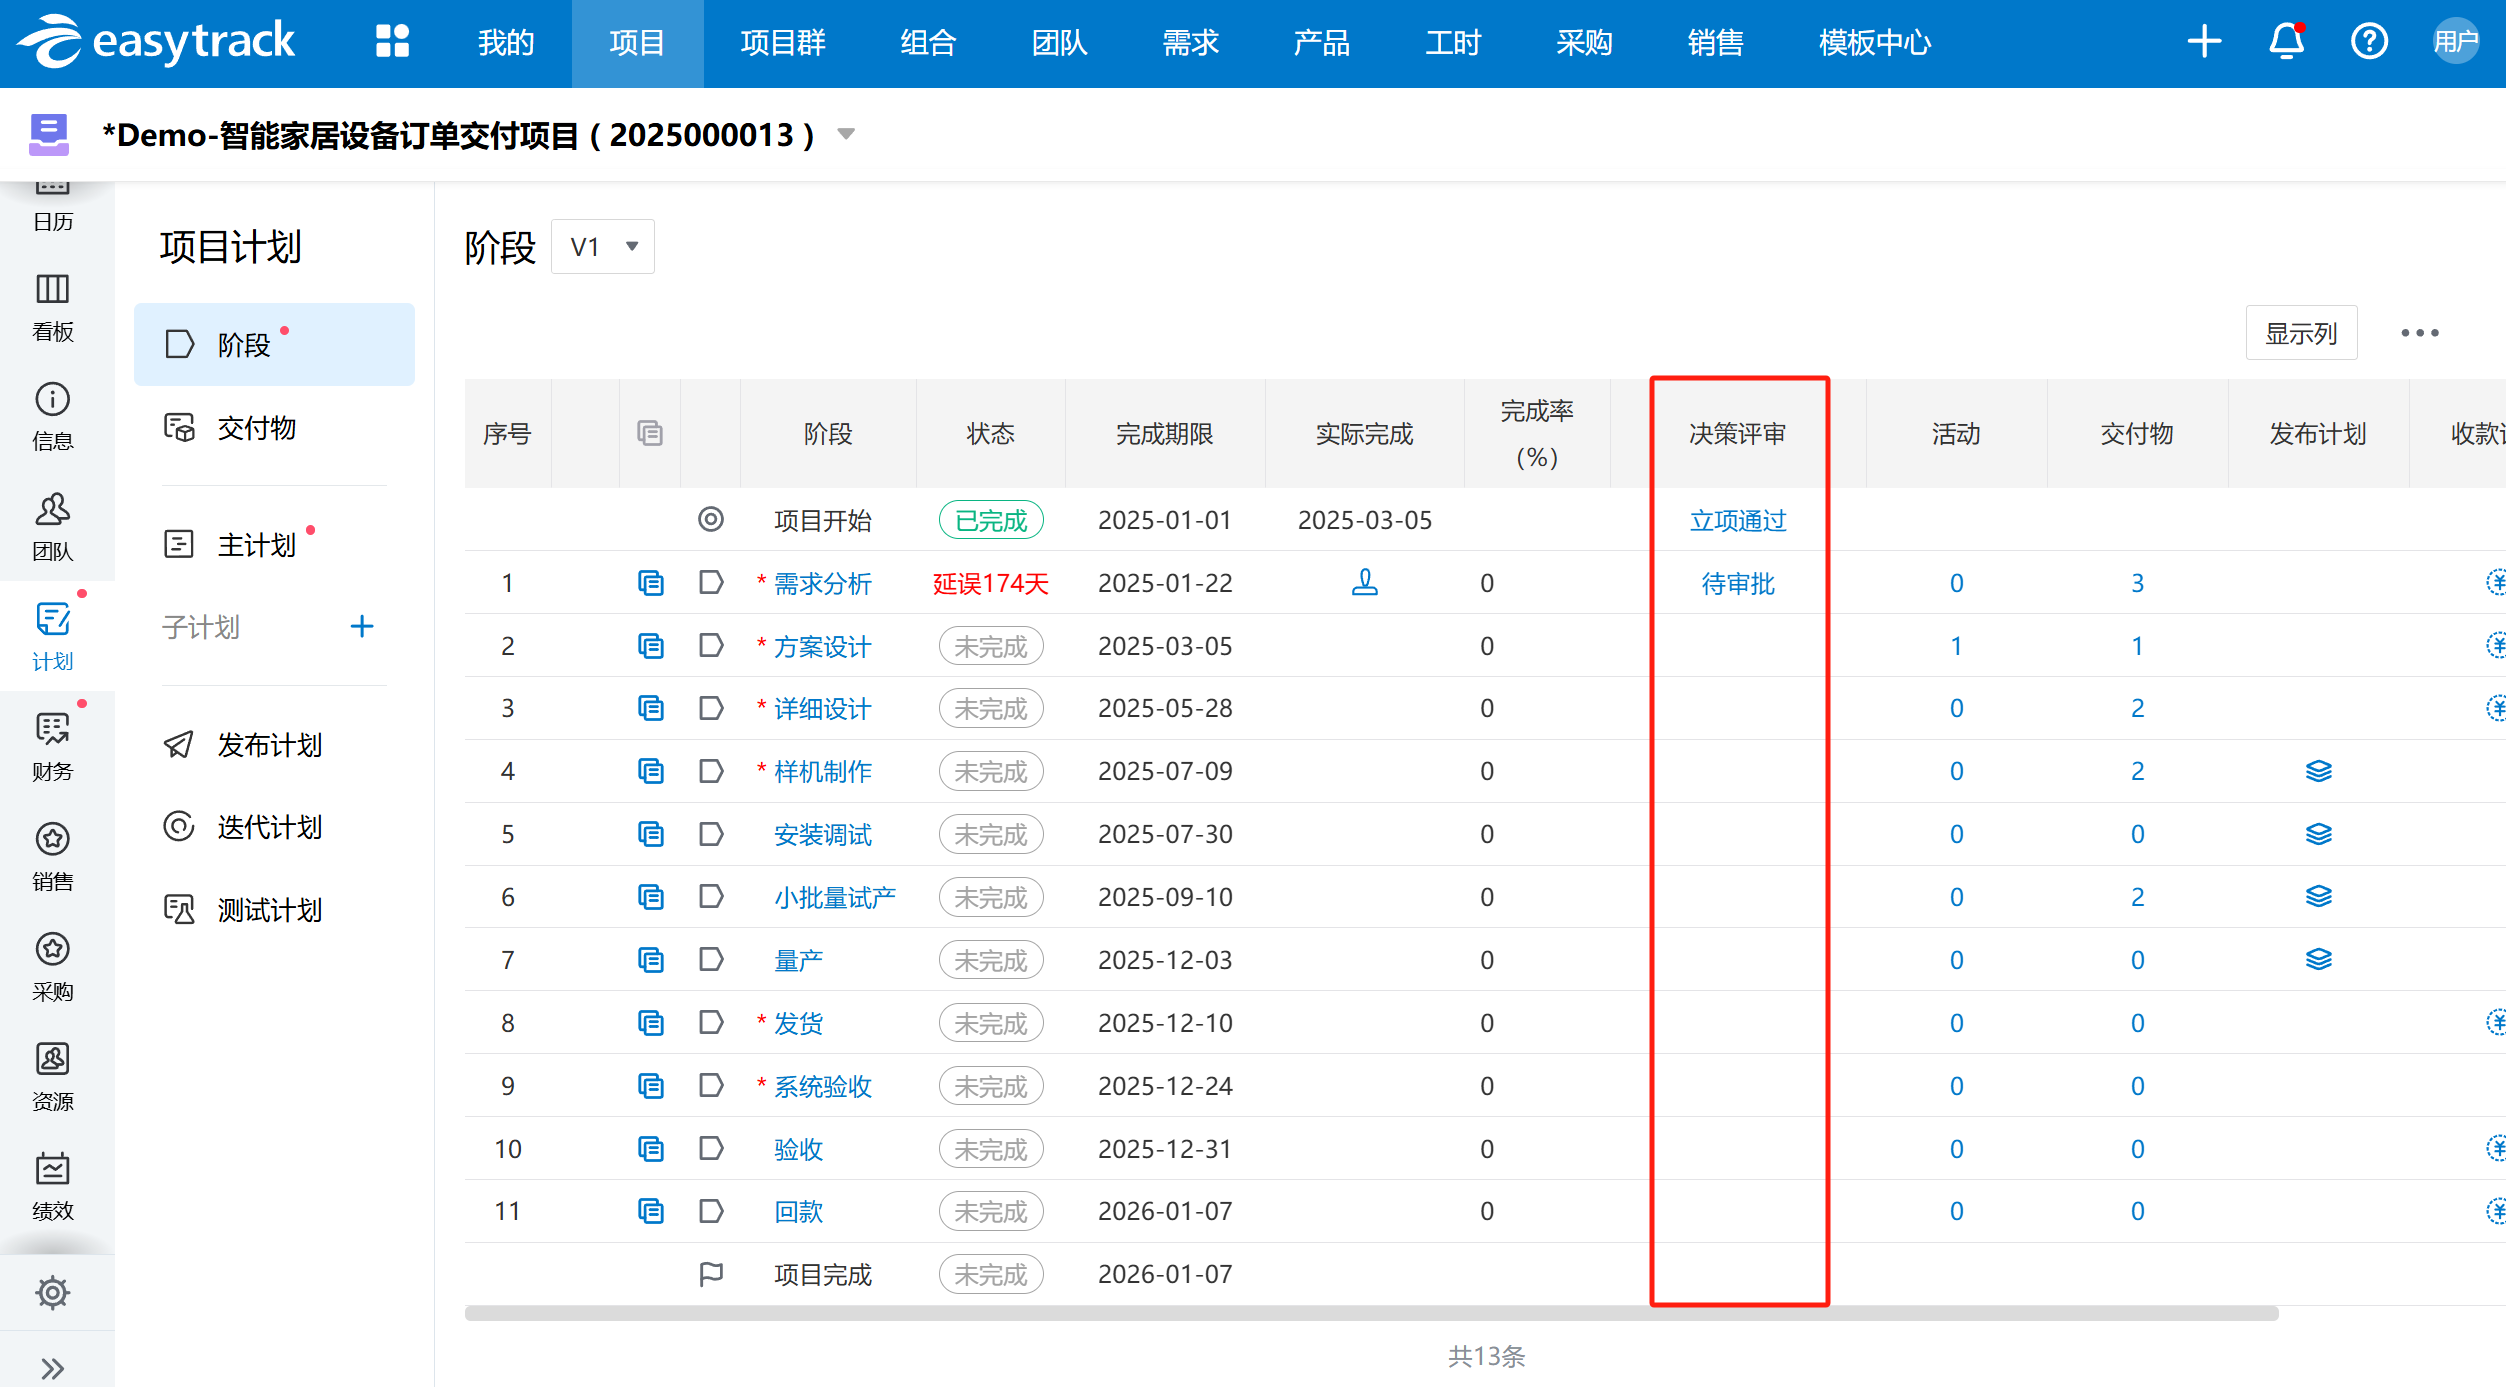
Task: Expand the project title dropdown arrow
Action: coord(845,134)
